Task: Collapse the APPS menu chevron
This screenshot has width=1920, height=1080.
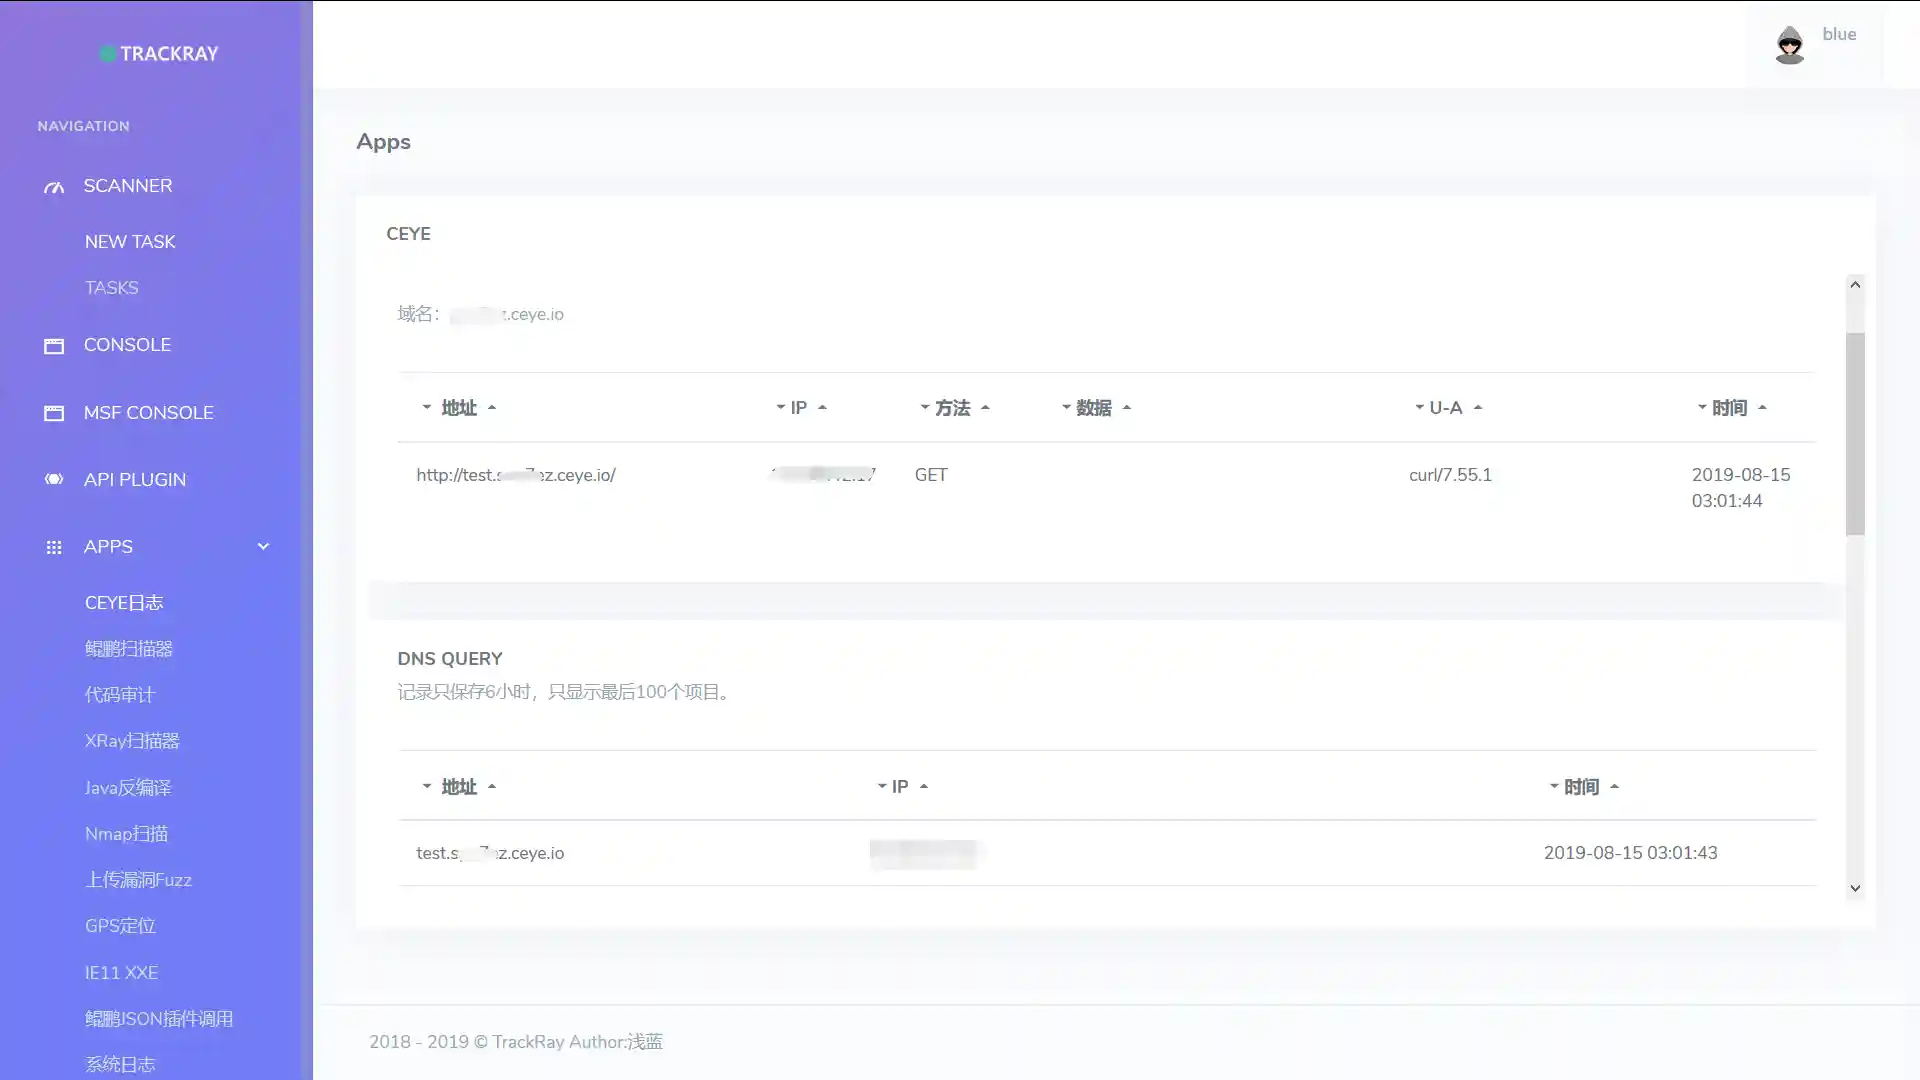Action: pyautogui.click(x=263, y=546)
